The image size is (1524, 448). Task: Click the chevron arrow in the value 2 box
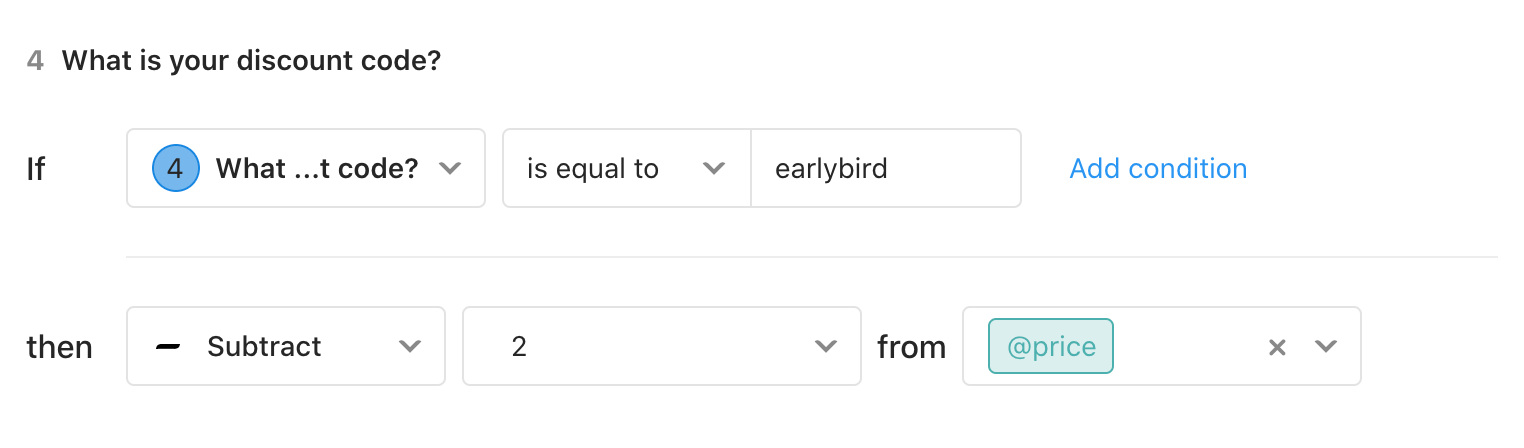[x=825, y=347]
